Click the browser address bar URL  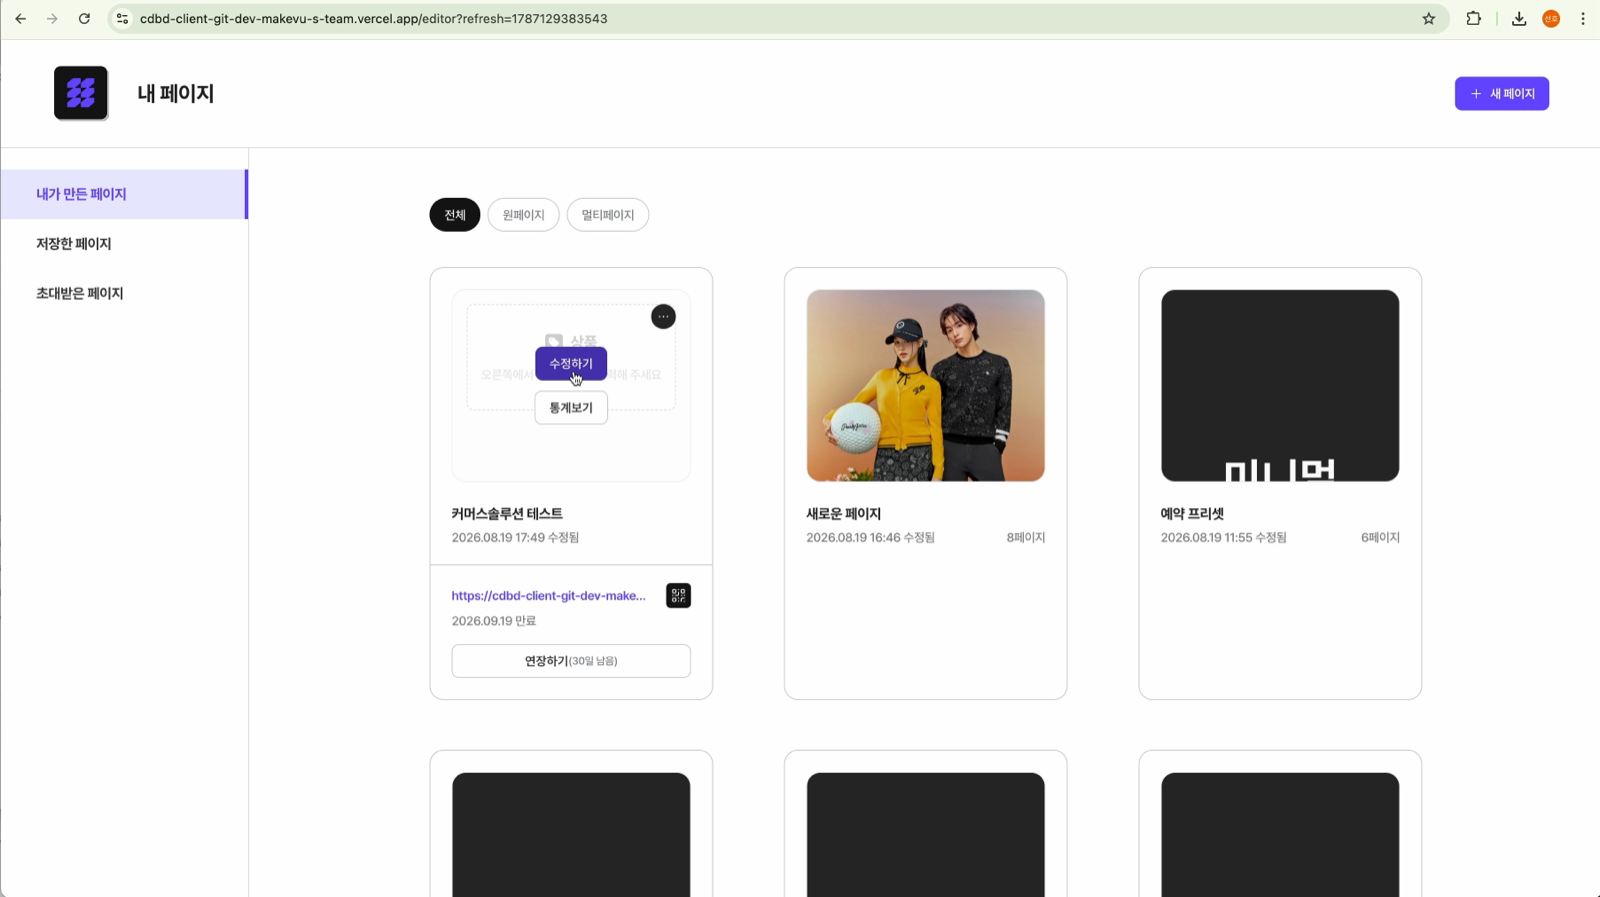pyautogui.click(x=374, y=19)
